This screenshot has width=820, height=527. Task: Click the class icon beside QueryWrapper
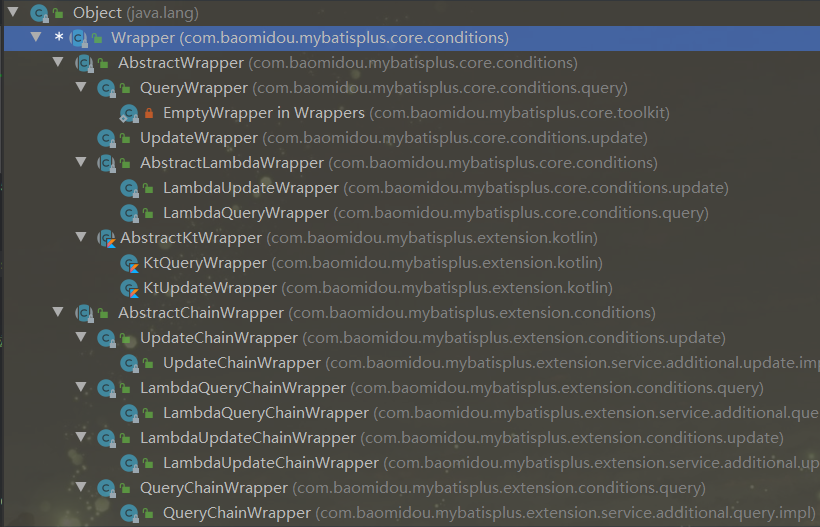(107, 88)
